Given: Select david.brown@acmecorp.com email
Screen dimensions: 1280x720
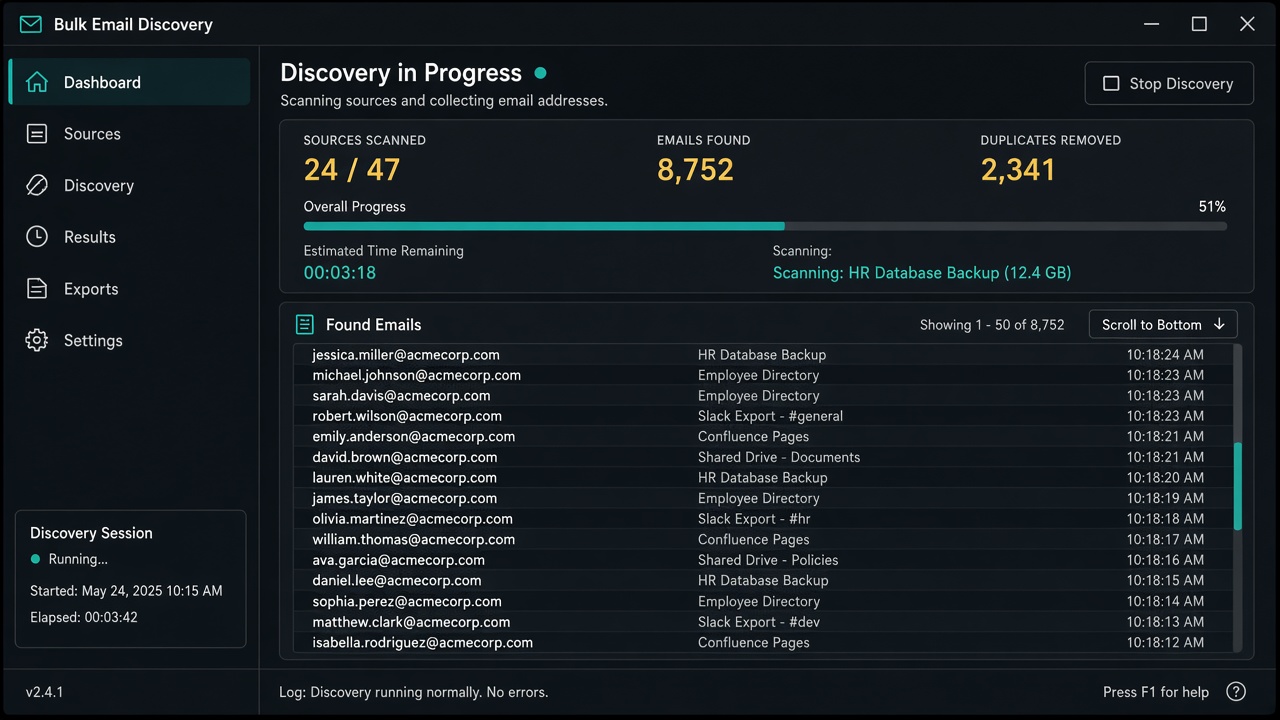Looking at the screenshot, I should point(404,457).
